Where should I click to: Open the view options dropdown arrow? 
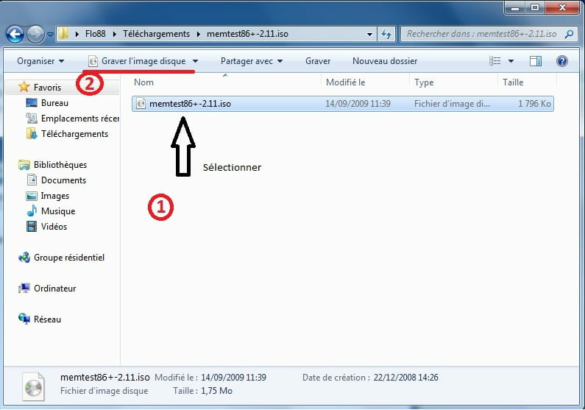(x=511, y=61)
